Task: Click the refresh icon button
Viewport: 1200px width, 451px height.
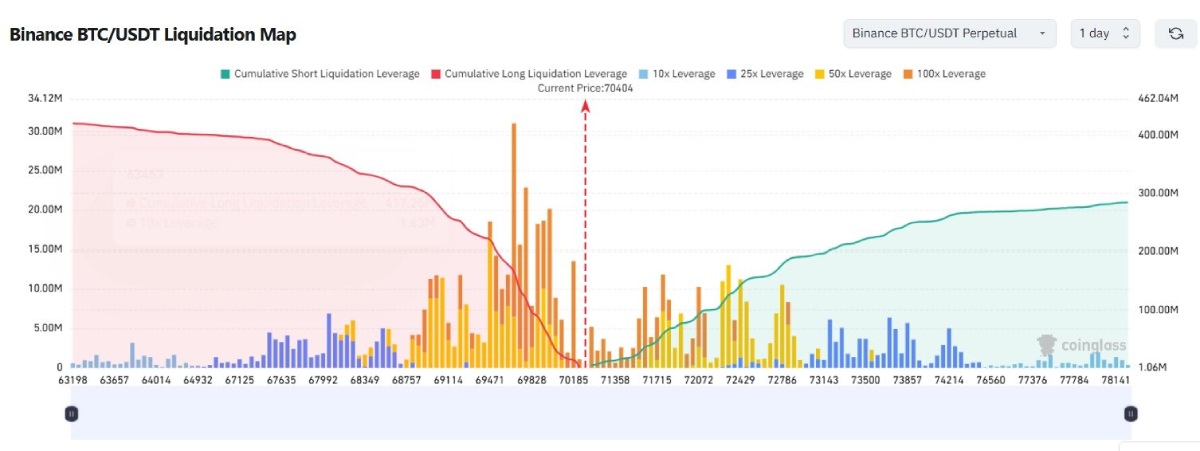Action: (x=1176, y=34)
